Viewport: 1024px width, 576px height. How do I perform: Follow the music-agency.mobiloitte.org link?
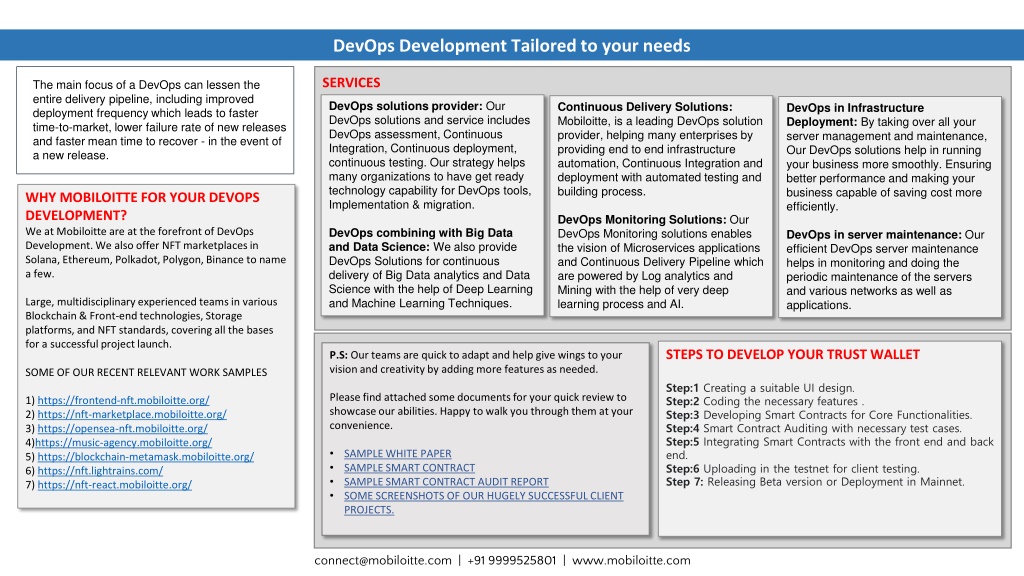(123, 443)
